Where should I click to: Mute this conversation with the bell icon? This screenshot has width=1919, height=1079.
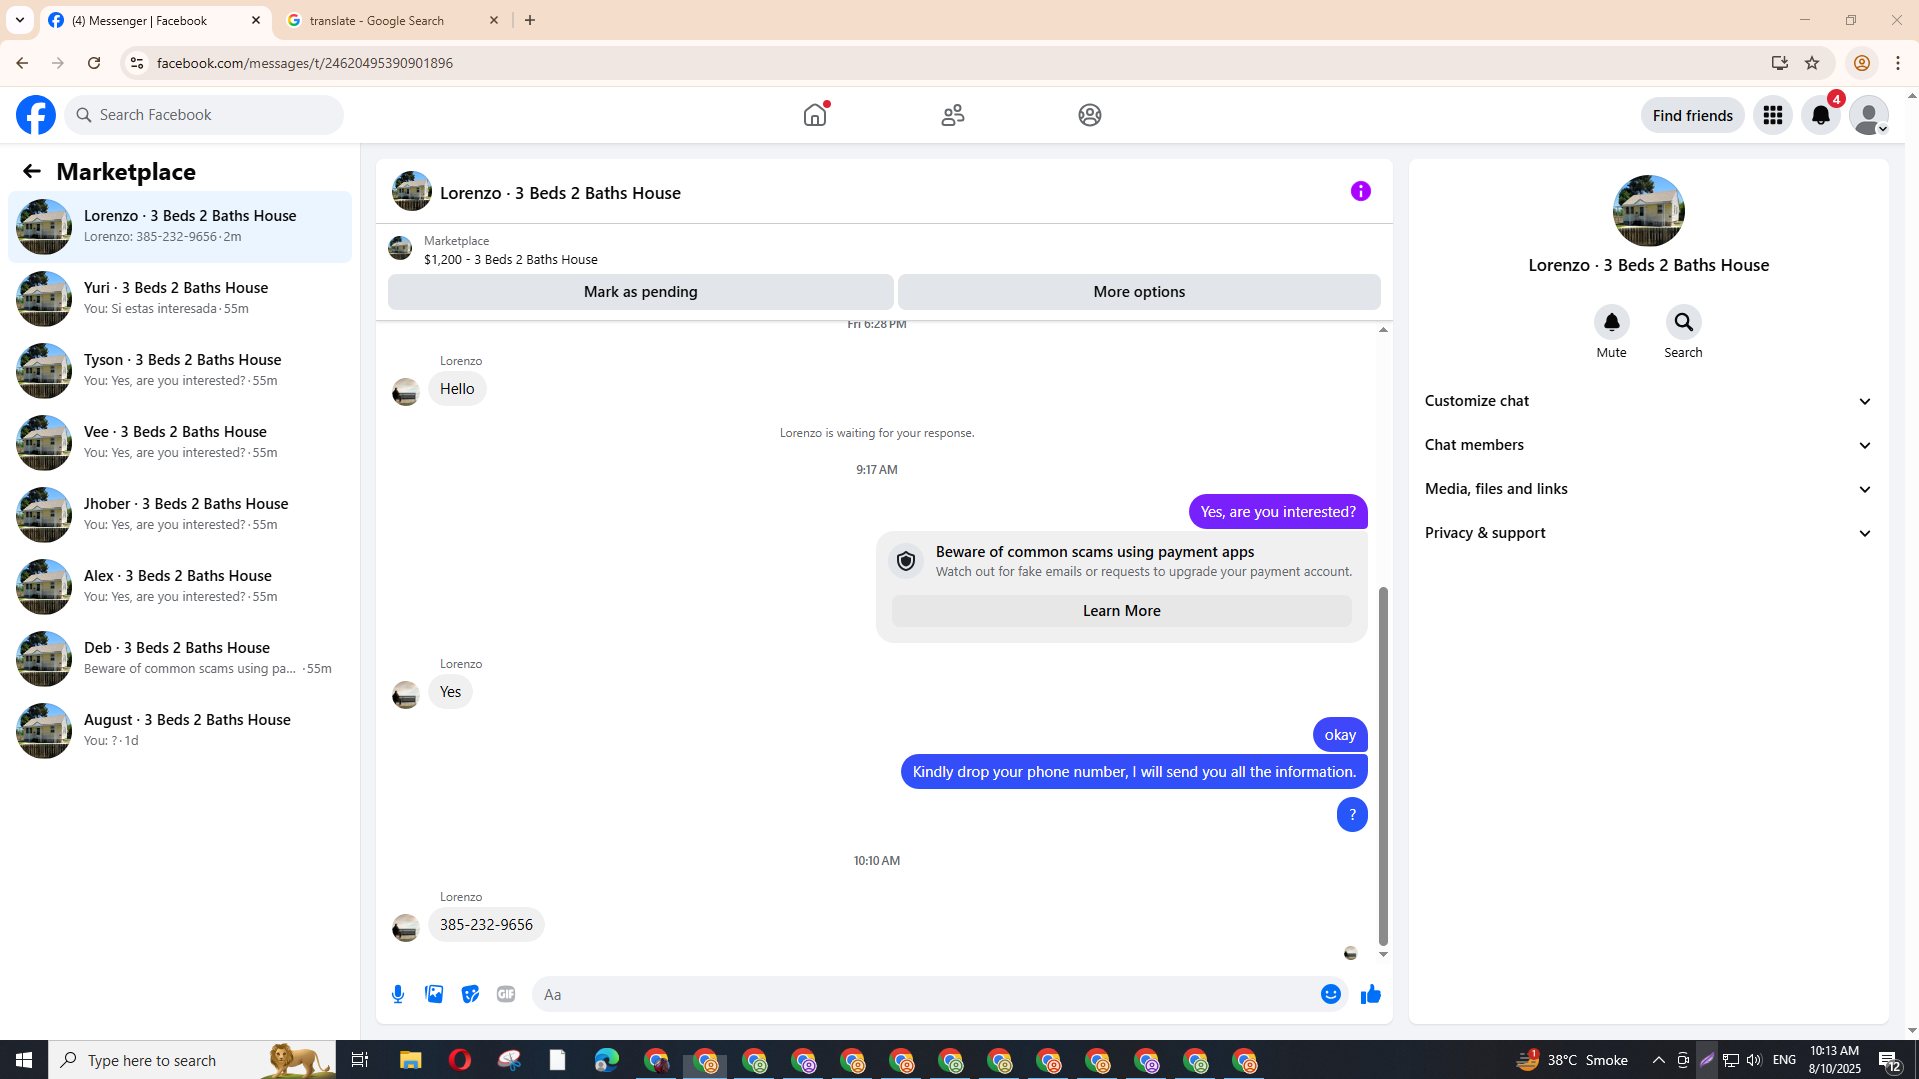tap(1611, 322)
